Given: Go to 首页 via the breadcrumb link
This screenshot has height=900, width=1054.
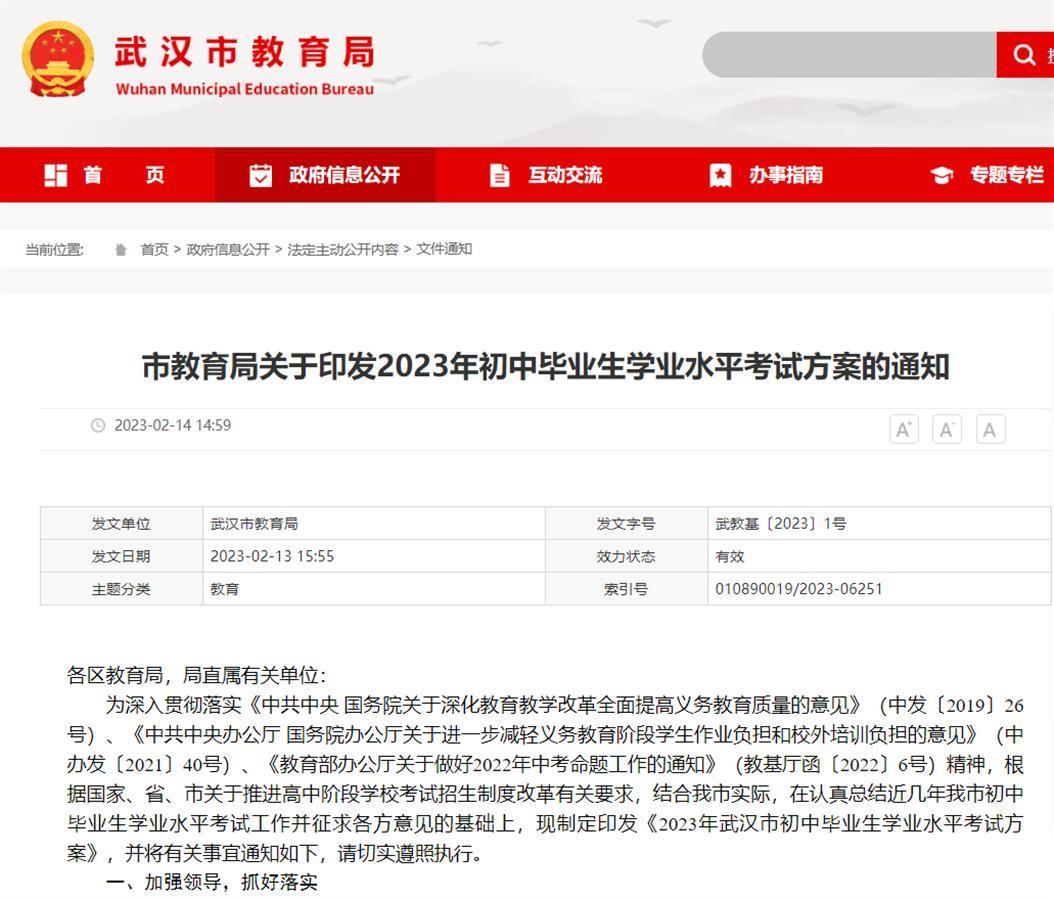Looking at the screenshot, I should coord(154,250).
